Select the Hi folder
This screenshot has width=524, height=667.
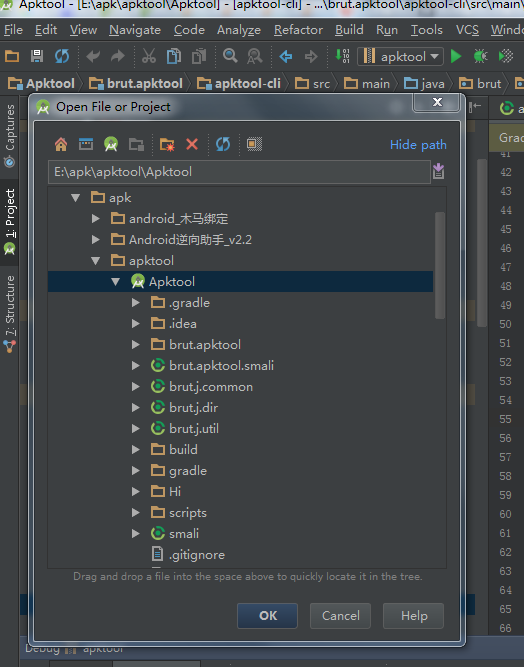tap(166, 491)
